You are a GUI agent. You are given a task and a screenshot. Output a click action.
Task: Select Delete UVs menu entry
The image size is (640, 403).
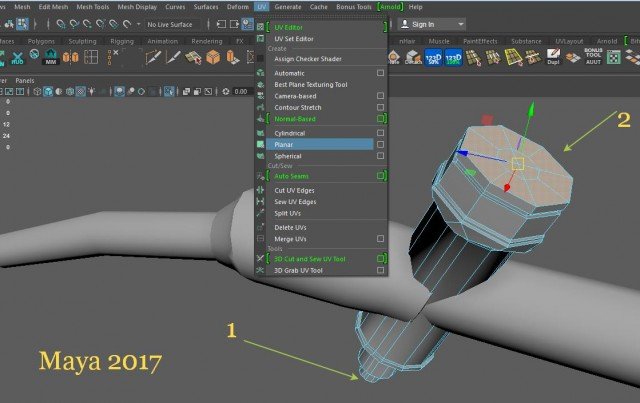coord(290,227)
